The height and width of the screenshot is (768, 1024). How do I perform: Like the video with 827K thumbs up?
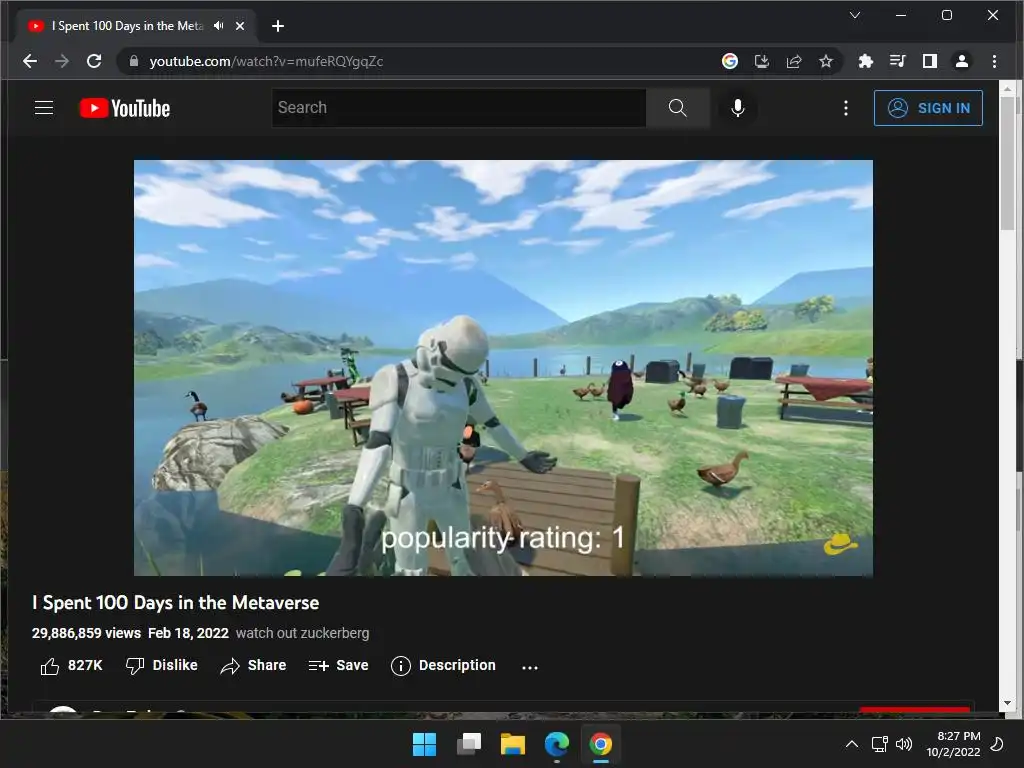point(71,665)
